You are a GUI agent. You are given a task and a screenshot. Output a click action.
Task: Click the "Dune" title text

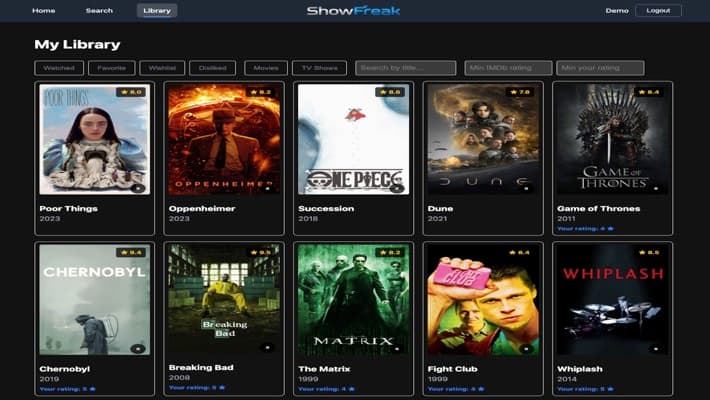pyautogui.click(x=440, y=208)
